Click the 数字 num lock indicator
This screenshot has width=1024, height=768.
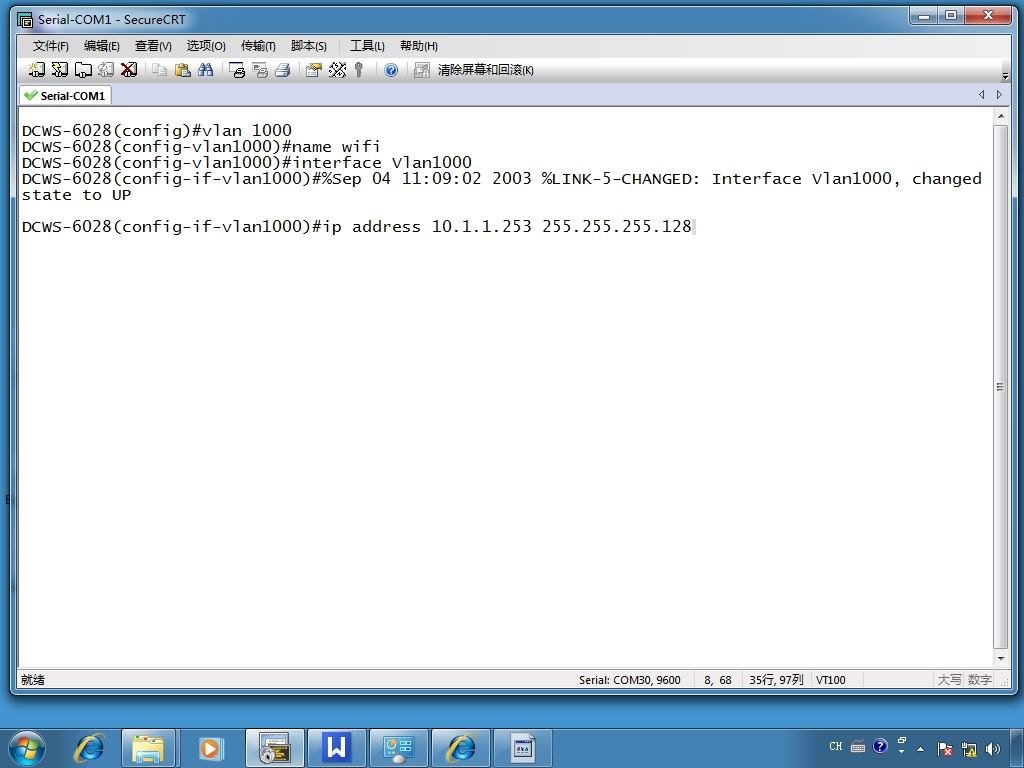(x=980, y=680)
